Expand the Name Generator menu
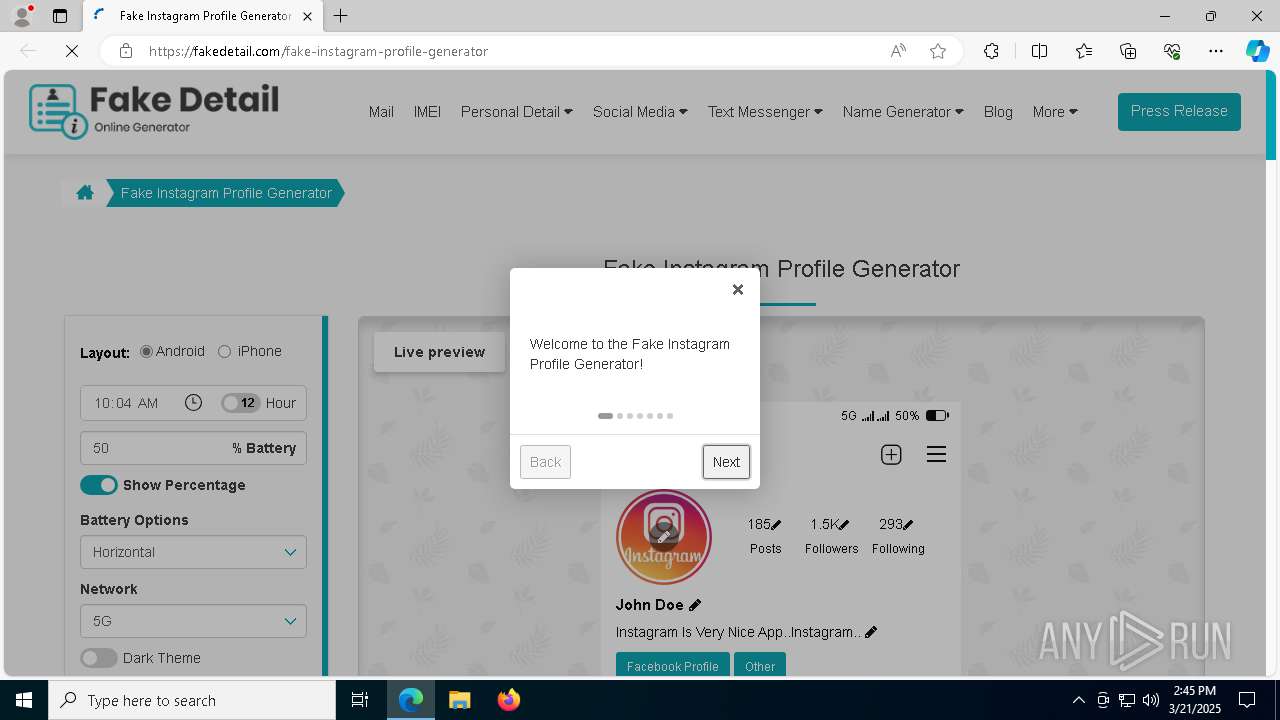The height and width of the screenshot is (720, 1280). pos(903,112)
